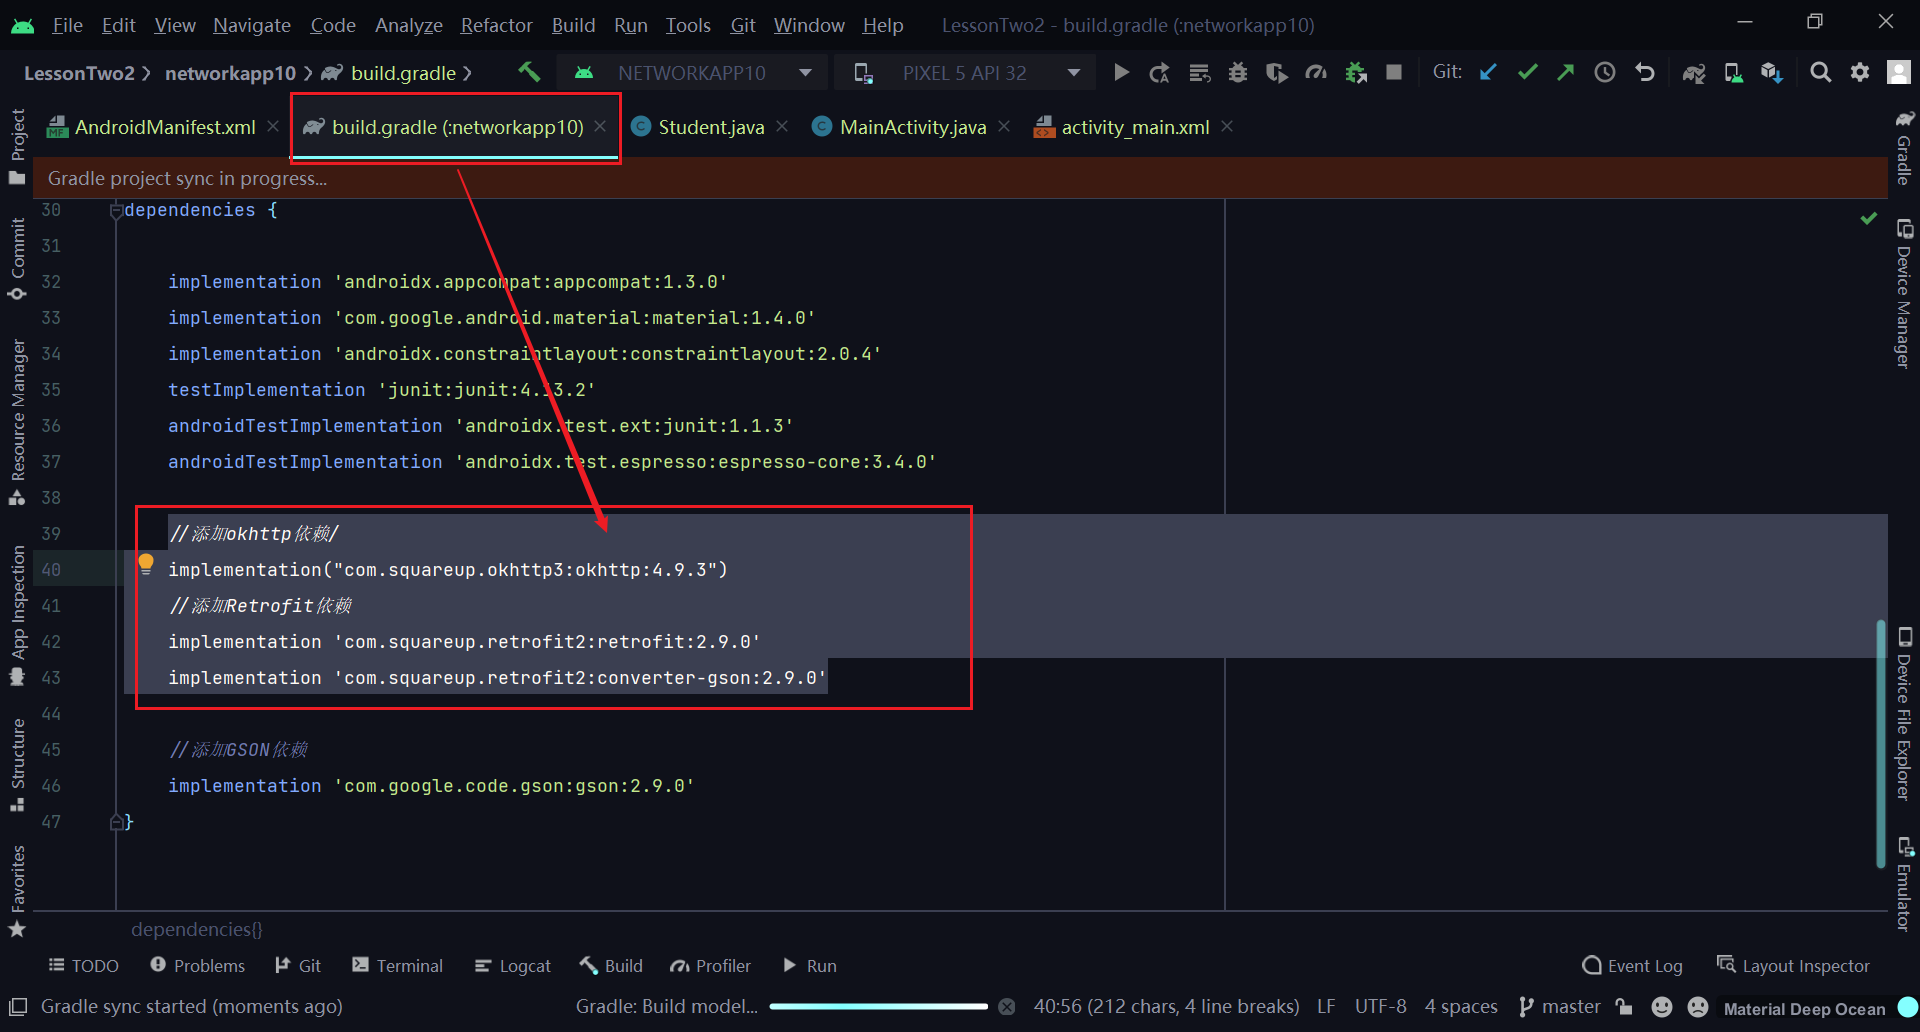The image size is (1920, 1032).
Task: Open the Apply Changes rerun icon
Action: click(x=1160, y=72)
